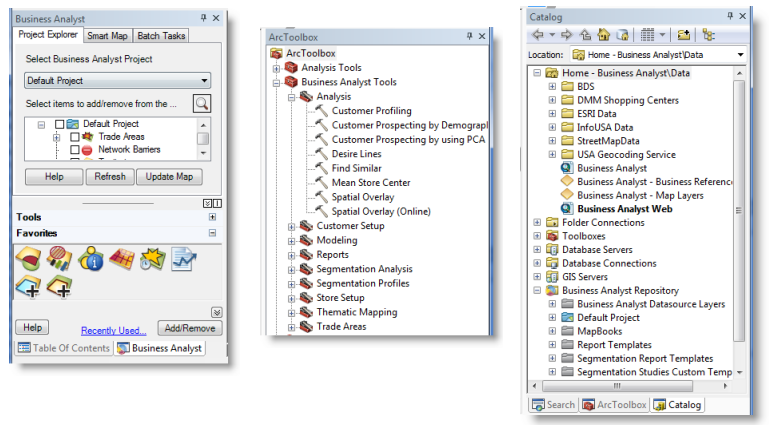Go back in the Catalog toolbar
This screenshot has height=425, width=772.
(538, 35)
